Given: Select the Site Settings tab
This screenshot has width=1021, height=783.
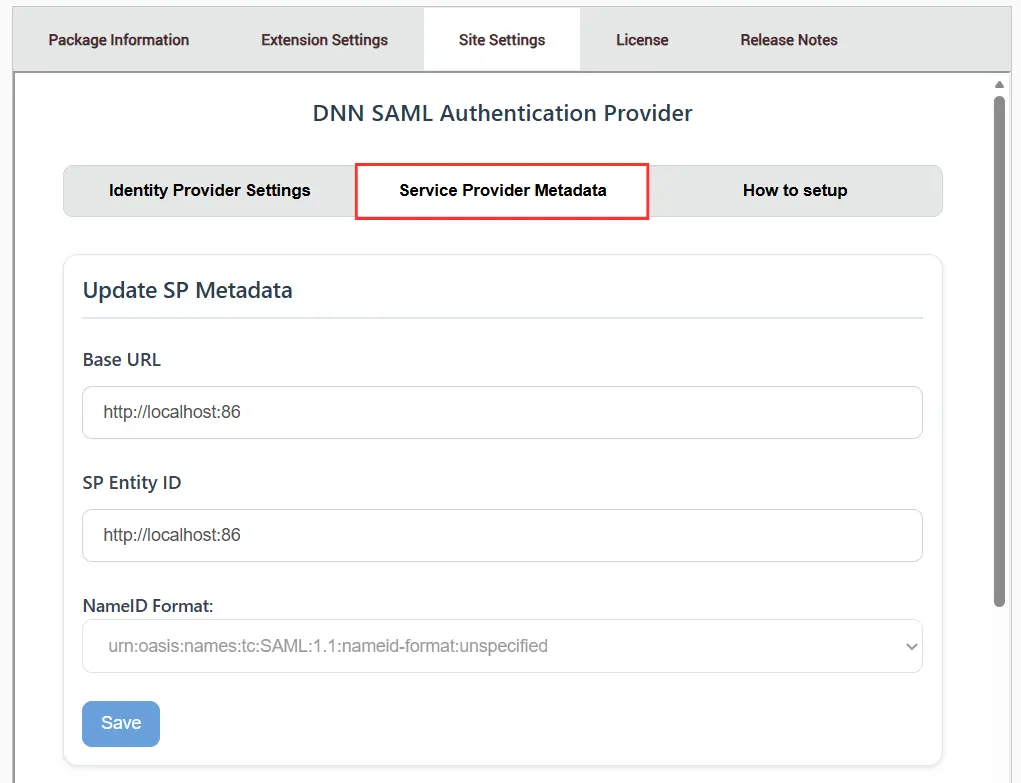Looking at the screenshot, I should pyautogui.click(x=501, y=40).
